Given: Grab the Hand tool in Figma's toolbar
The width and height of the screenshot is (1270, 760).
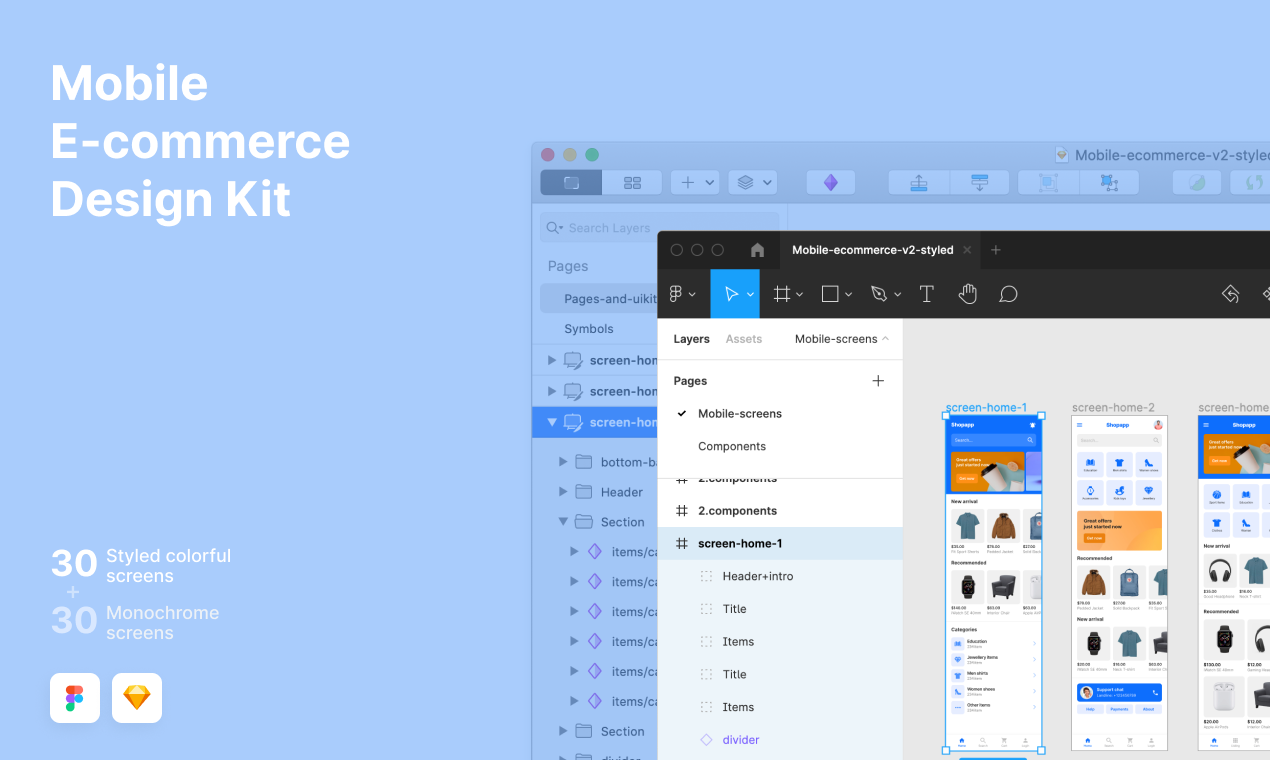Looking at the screenshot, I should coord(967,293).
